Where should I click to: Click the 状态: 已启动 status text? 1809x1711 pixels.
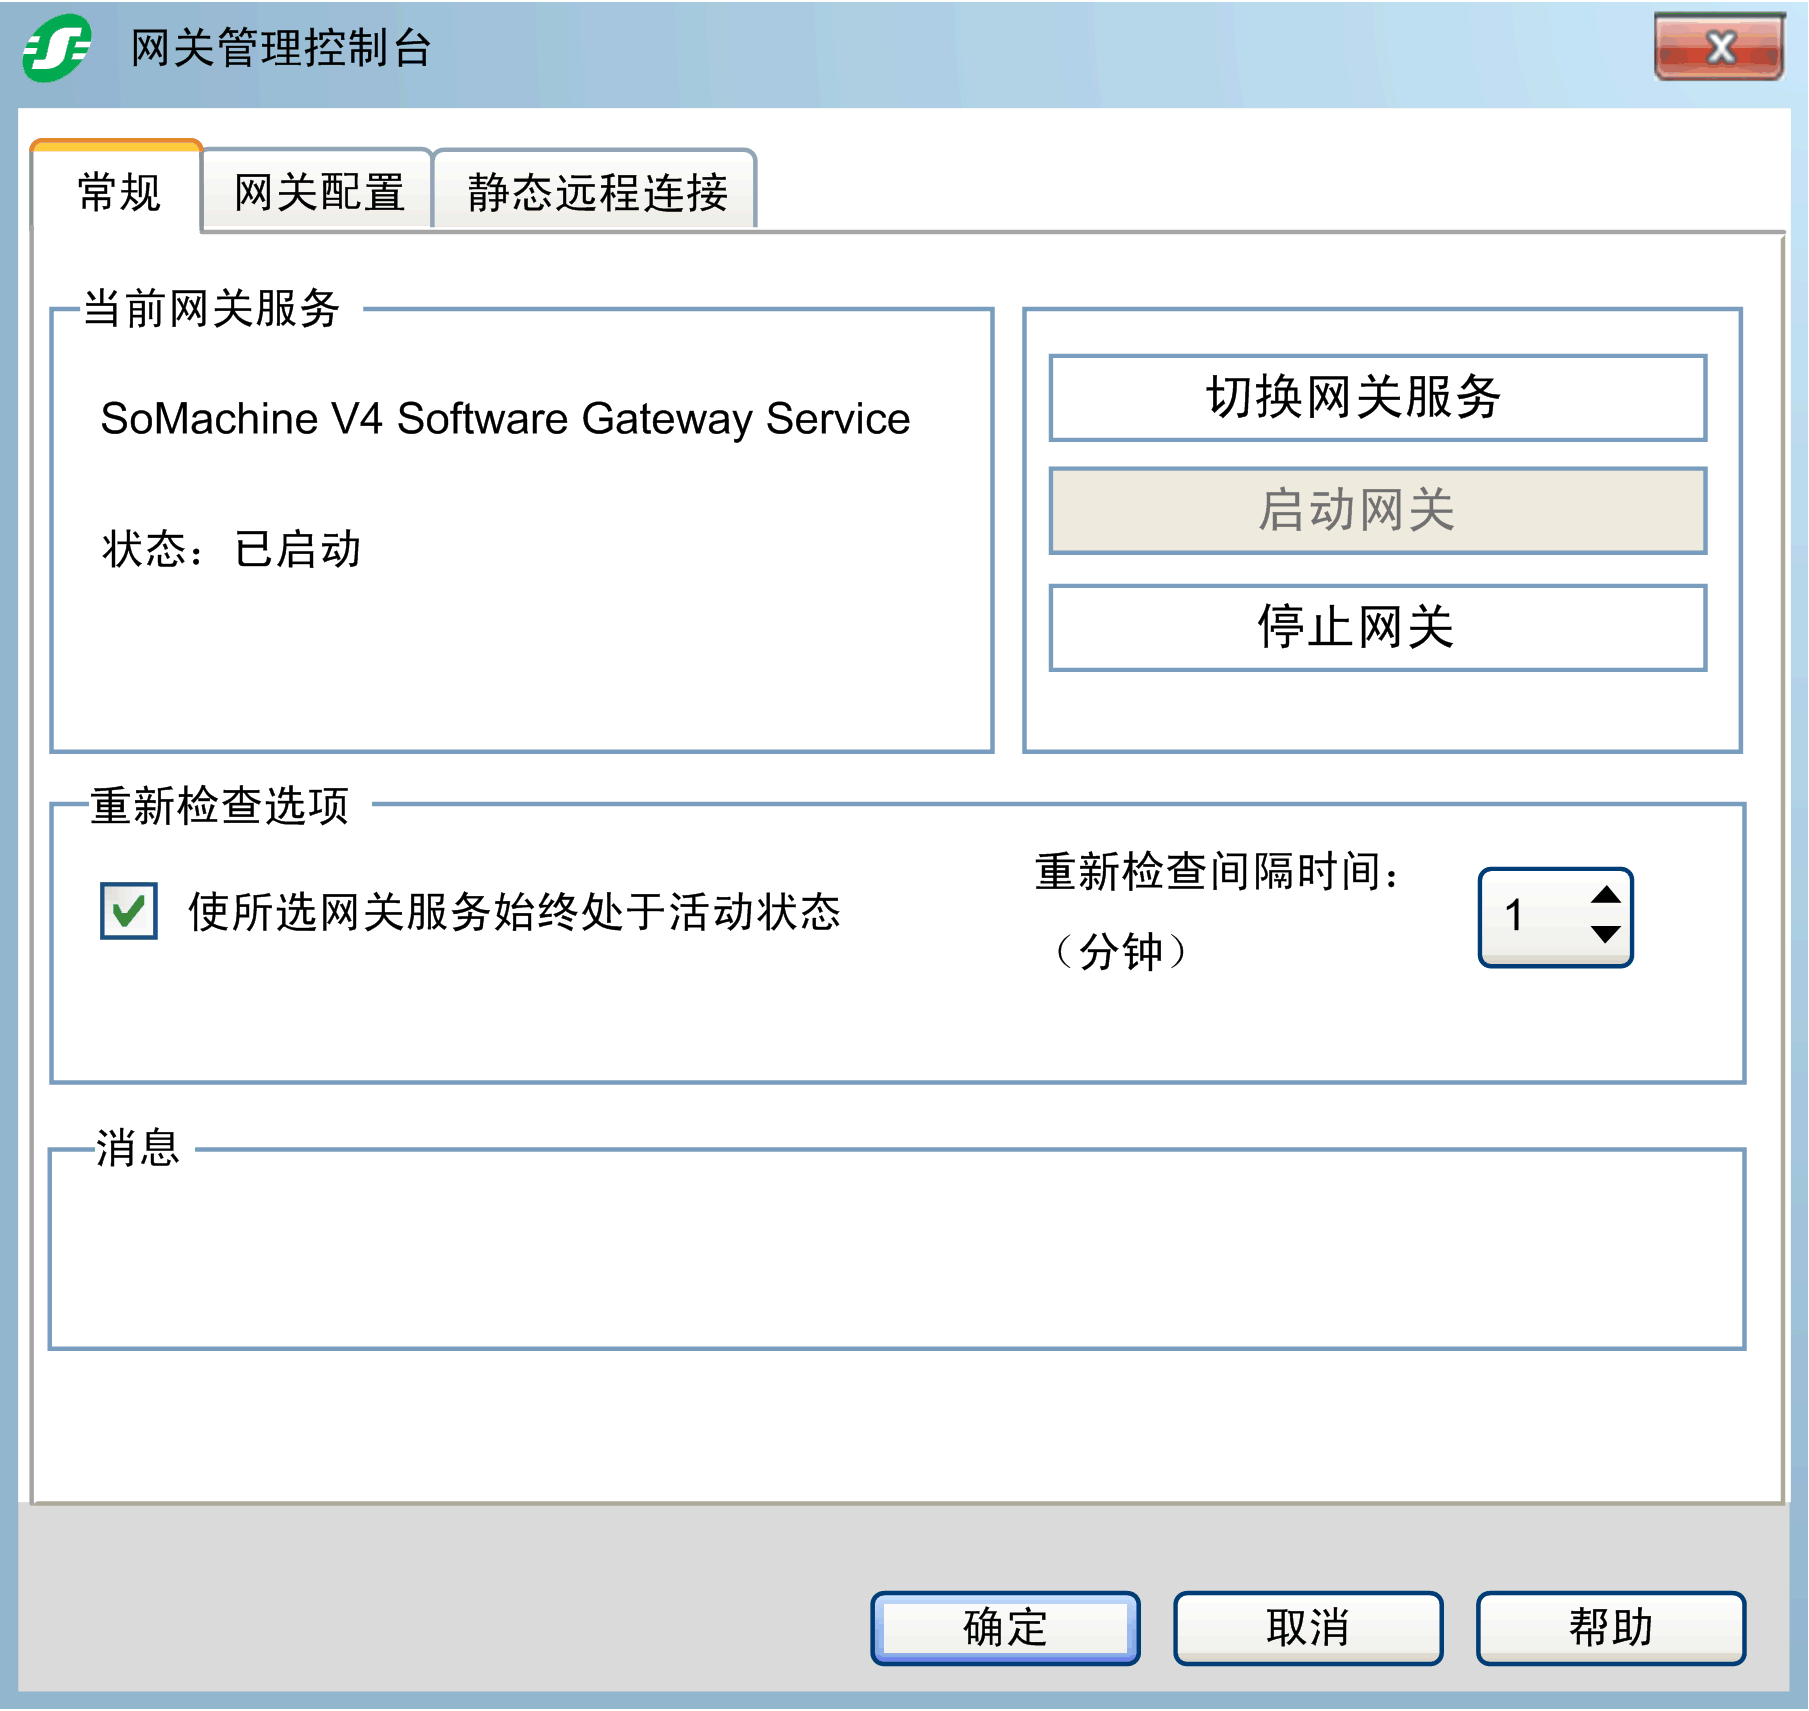(x=231, y=549)
